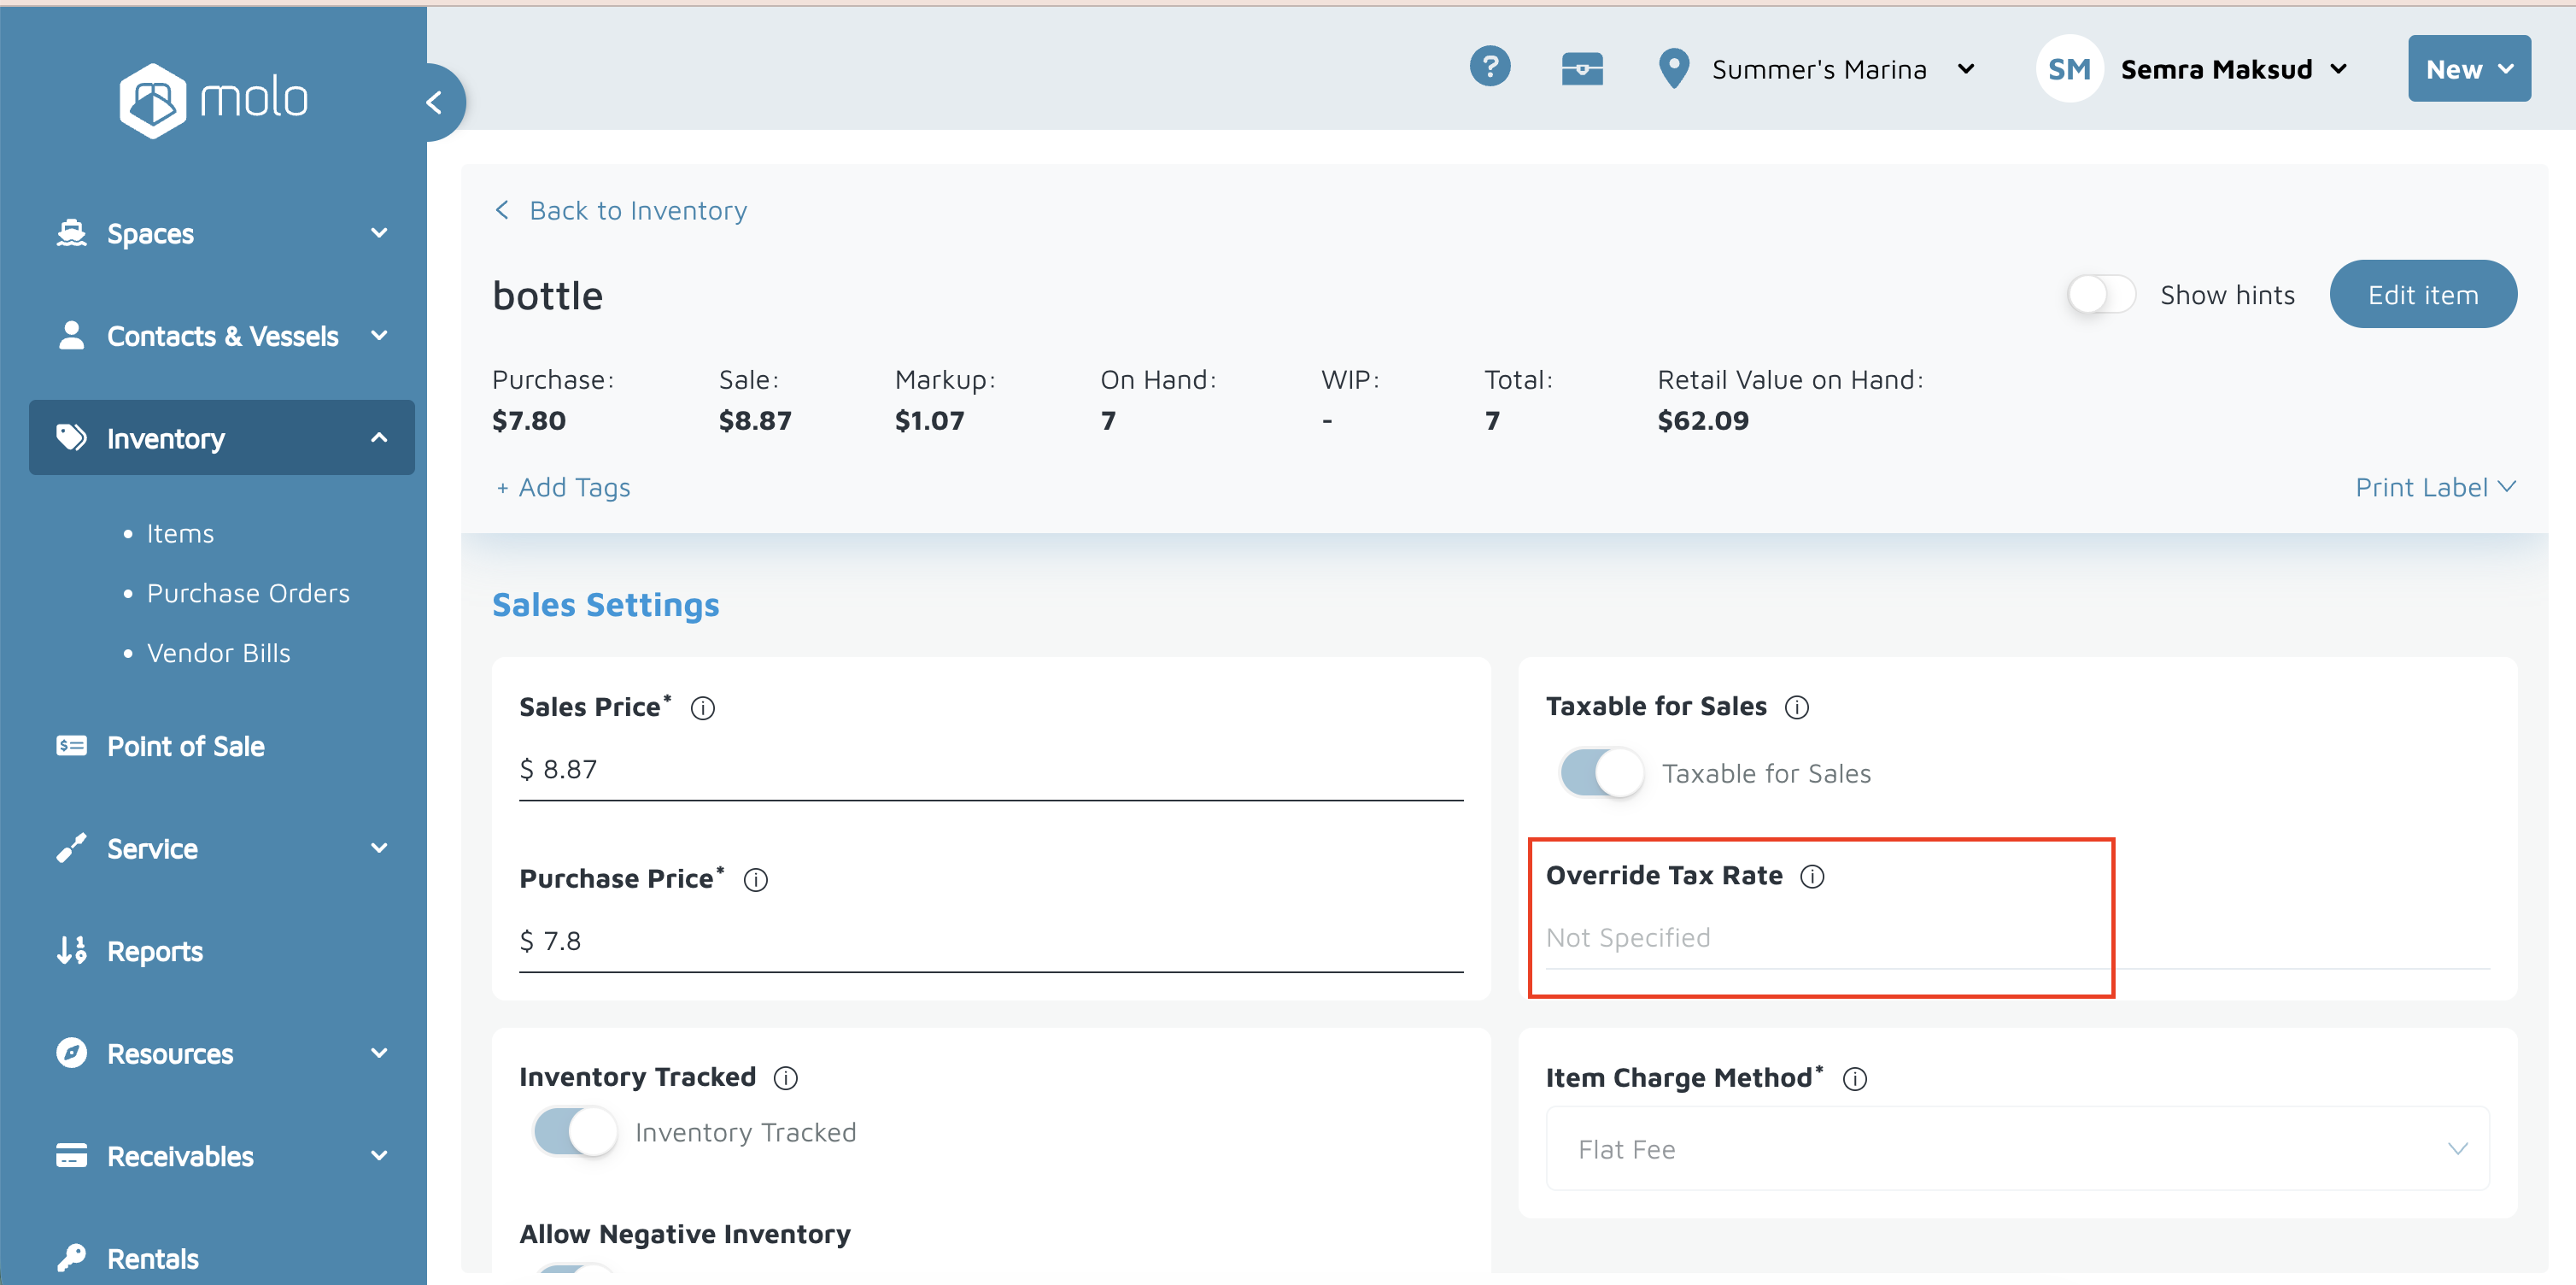Toggle the Show hints switch
The image size is (2576, 1285).
pyautogui.click(x=2101, y=295)
